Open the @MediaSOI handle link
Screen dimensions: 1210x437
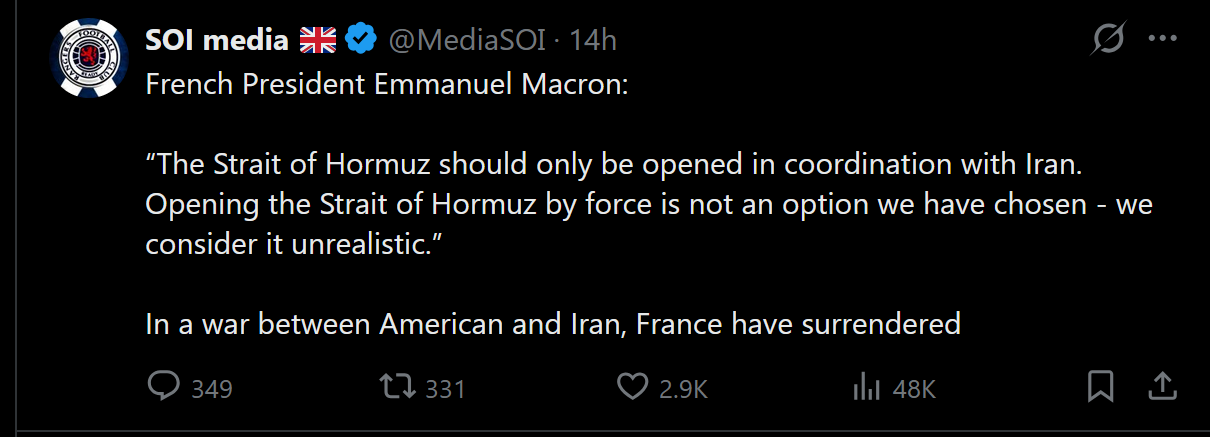pyautogui.click(x=466, y=40)
